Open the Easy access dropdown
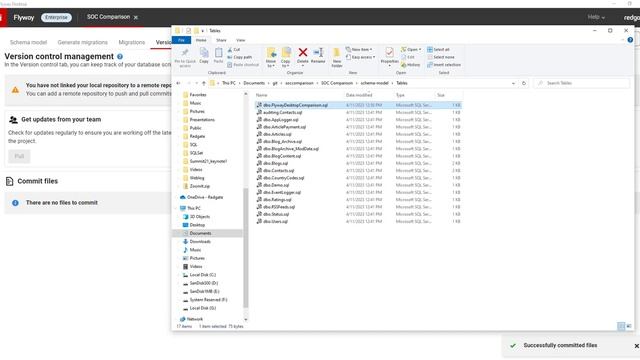The image size is (640, 360). [x=360, y=57]
